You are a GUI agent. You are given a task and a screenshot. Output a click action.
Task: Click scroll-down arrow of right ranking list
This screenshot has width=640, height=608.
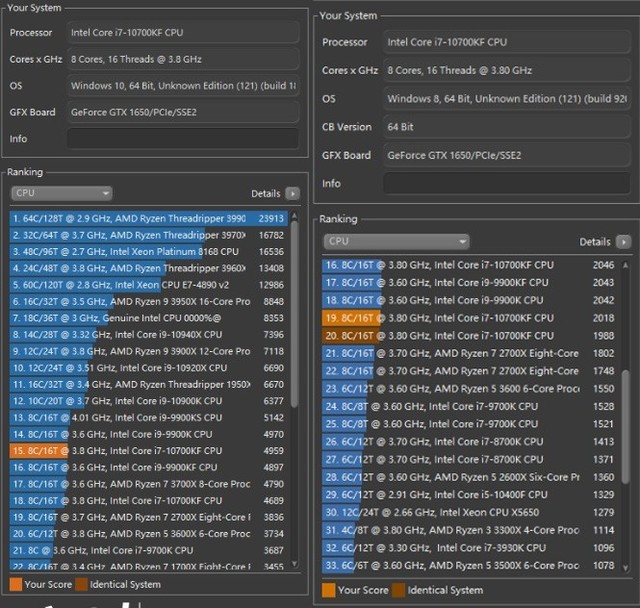point(625,568)
